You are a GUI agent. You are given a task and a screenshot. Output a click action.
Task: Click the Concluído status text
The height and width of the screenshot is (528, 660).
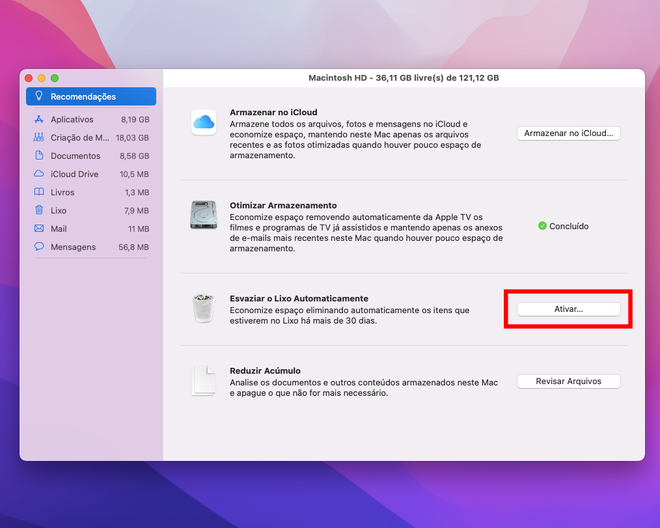[x=569, y=226]
